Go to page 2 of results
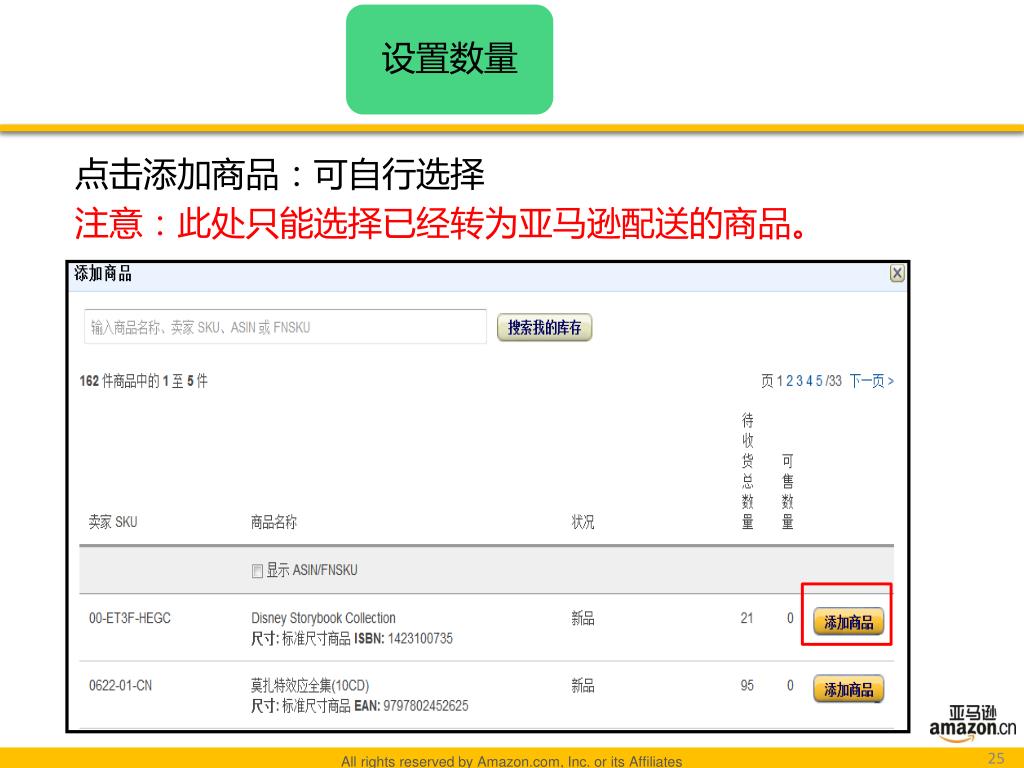Viewport: 1024px width, 768px height. pos(789,381)
